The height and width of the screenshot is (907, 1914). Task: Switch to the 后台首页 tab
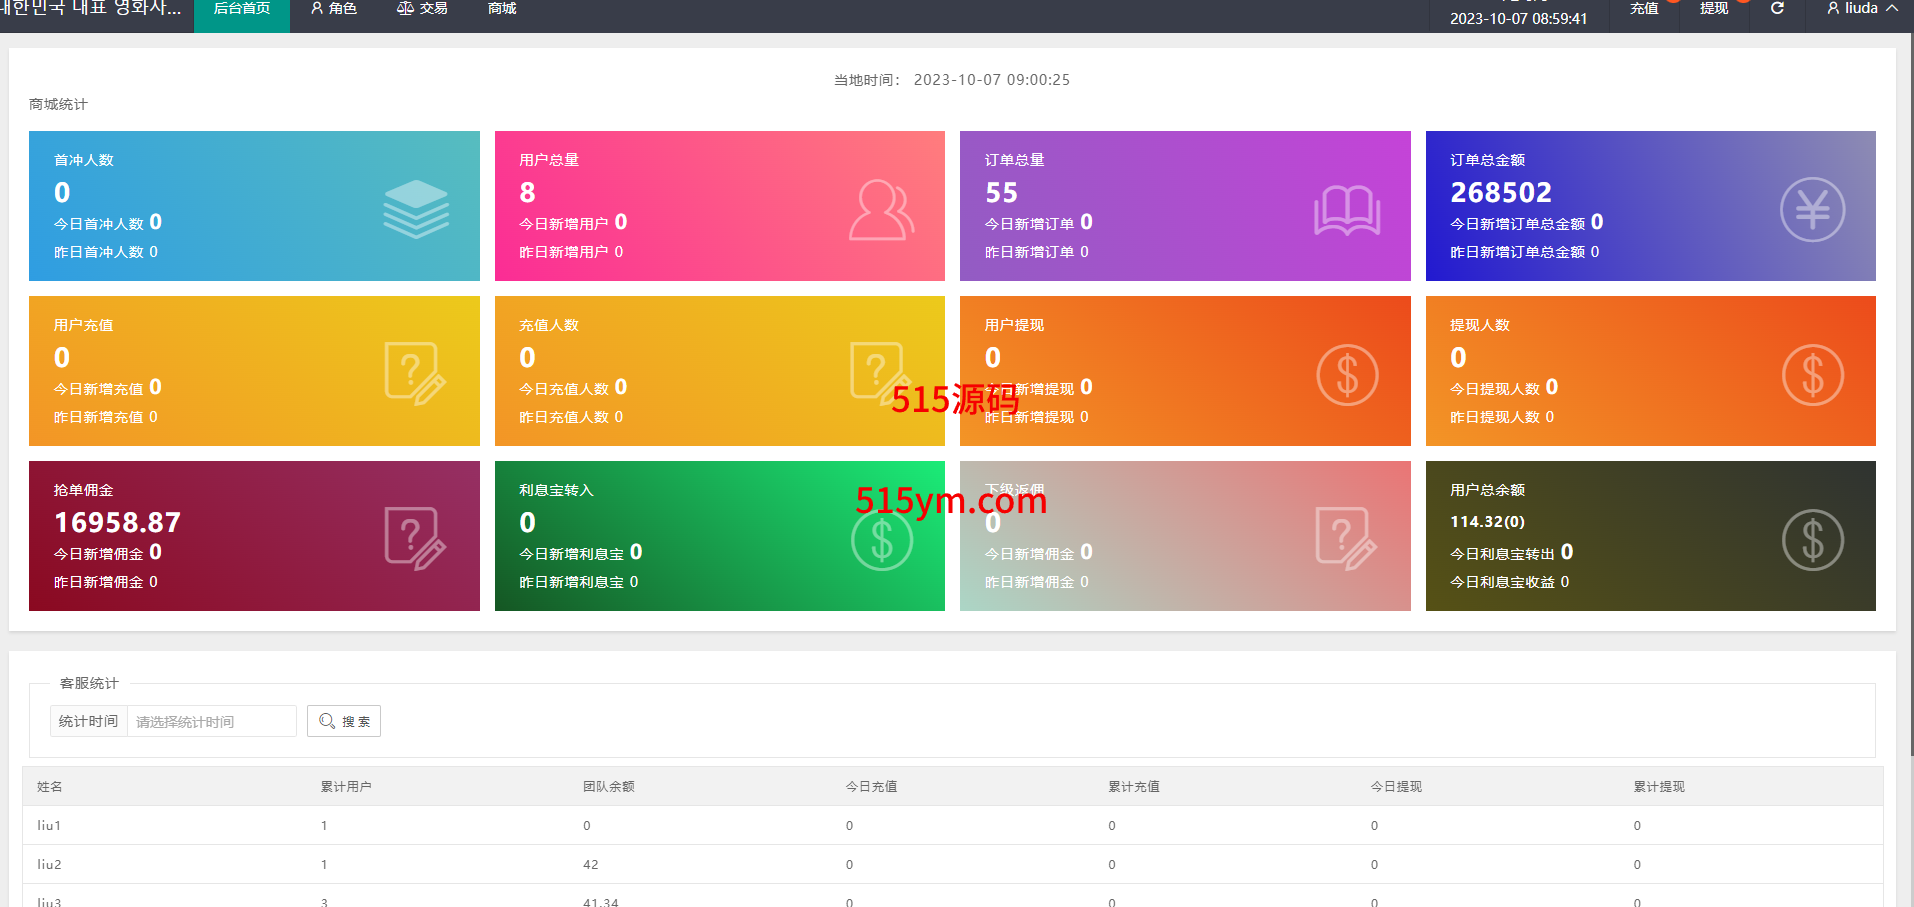(242, 9)
